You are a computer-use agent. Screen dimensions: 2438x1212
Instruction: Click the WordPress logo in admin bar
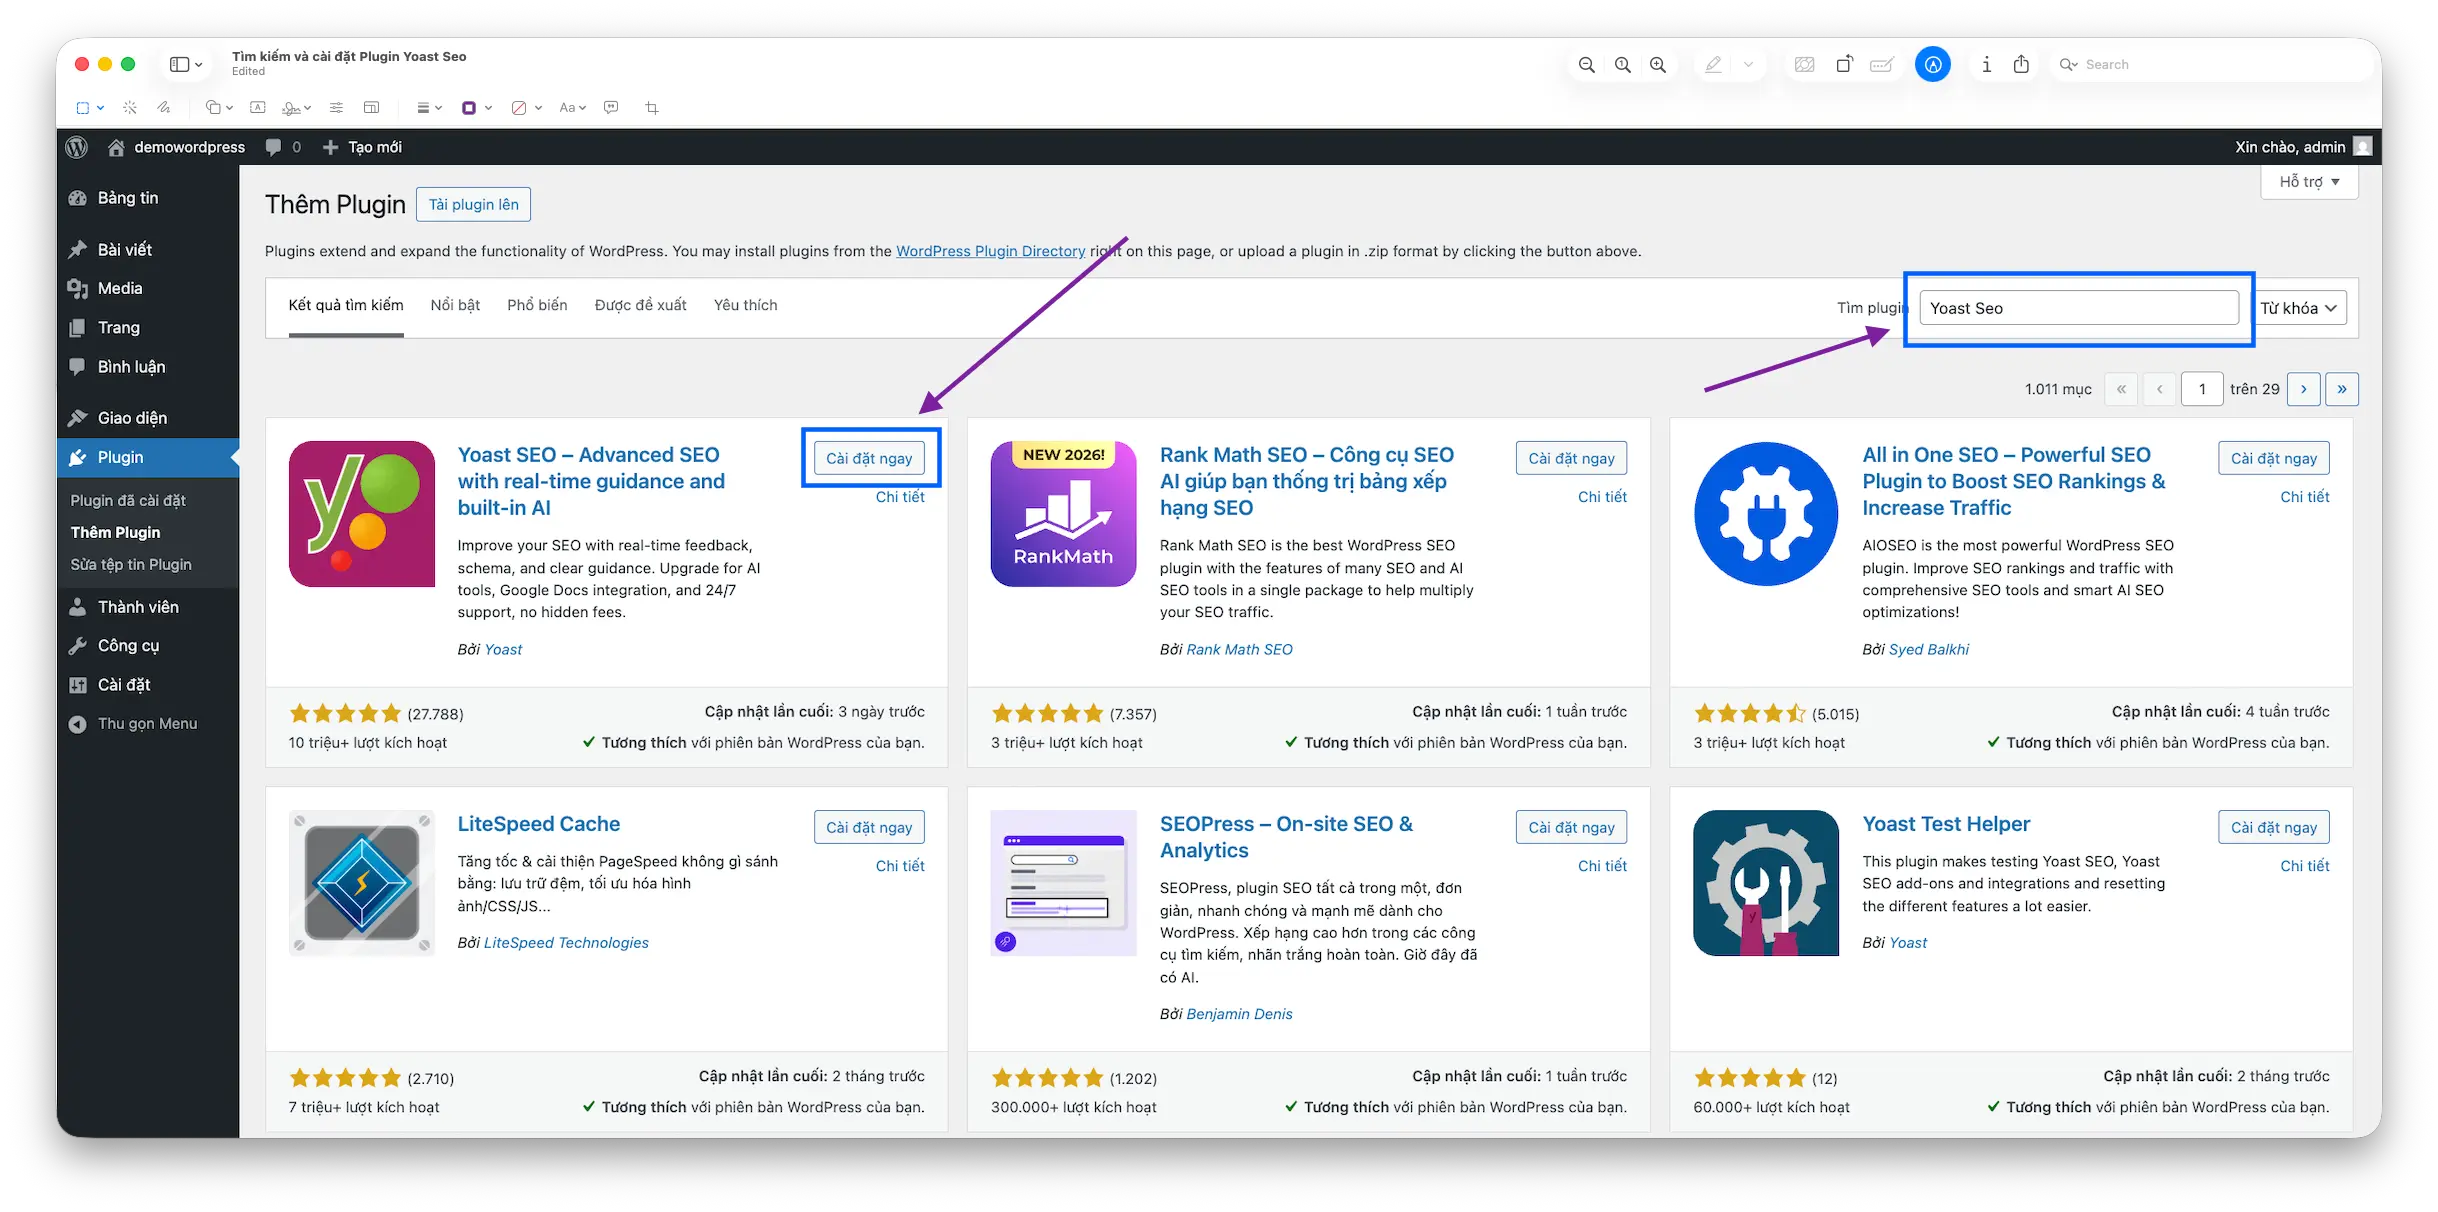77,147
